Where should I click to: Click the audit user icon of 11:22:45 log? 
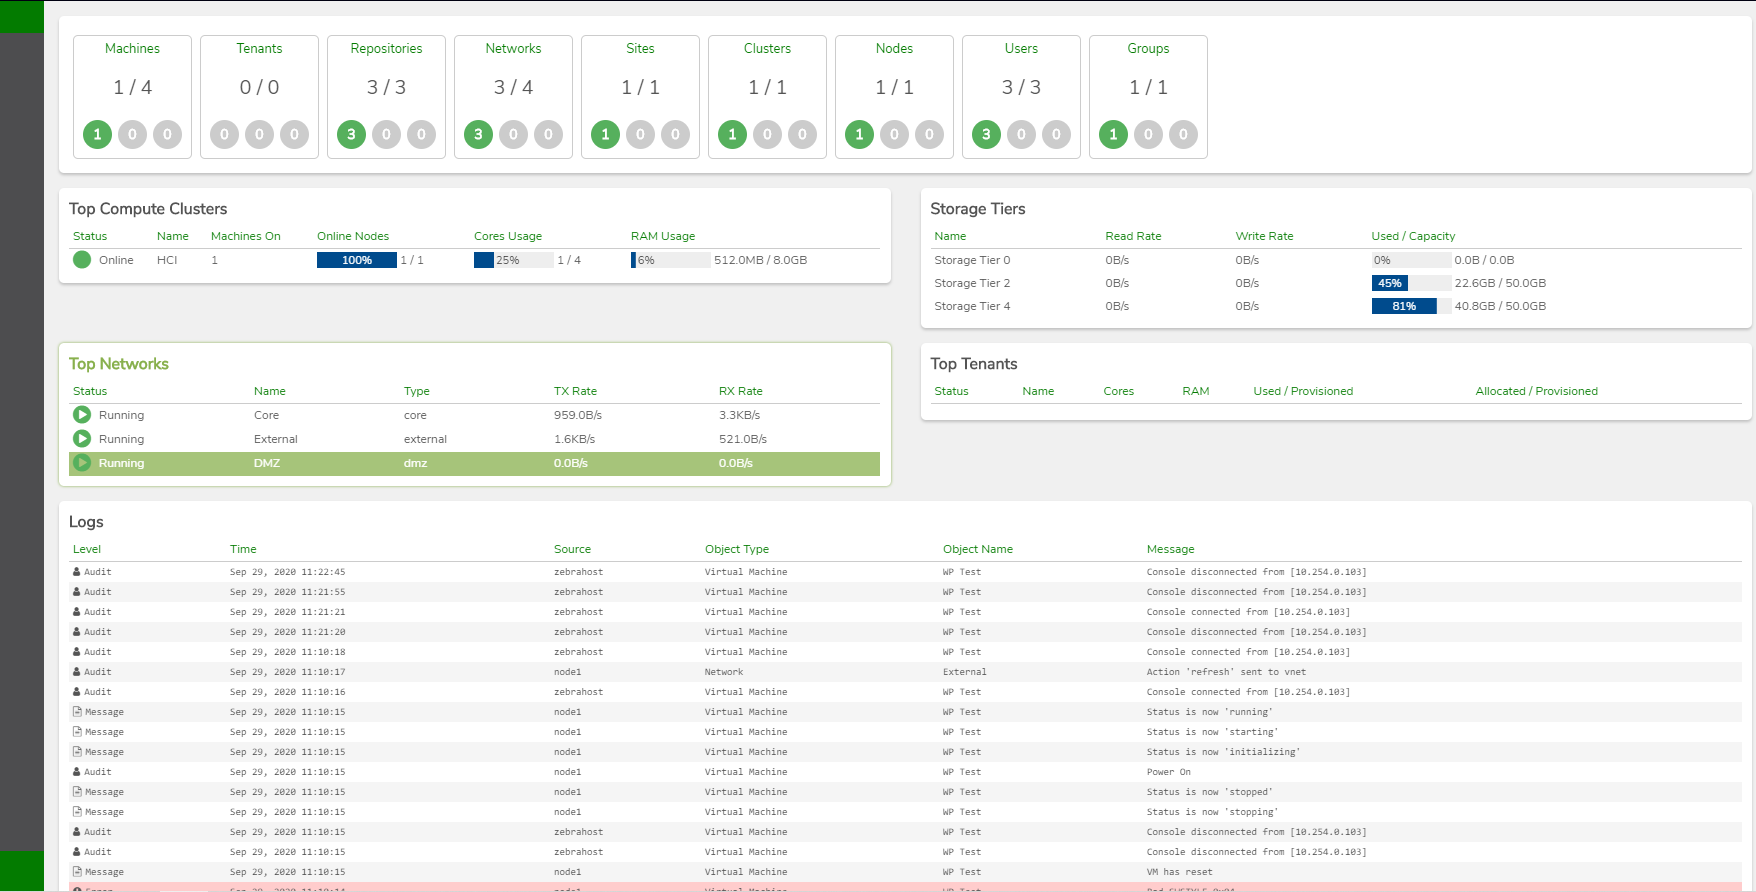77,572
